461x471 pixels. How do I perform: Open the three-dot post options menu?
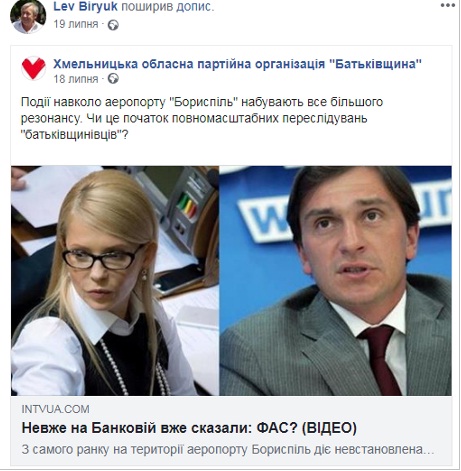(x=447, y=5)
